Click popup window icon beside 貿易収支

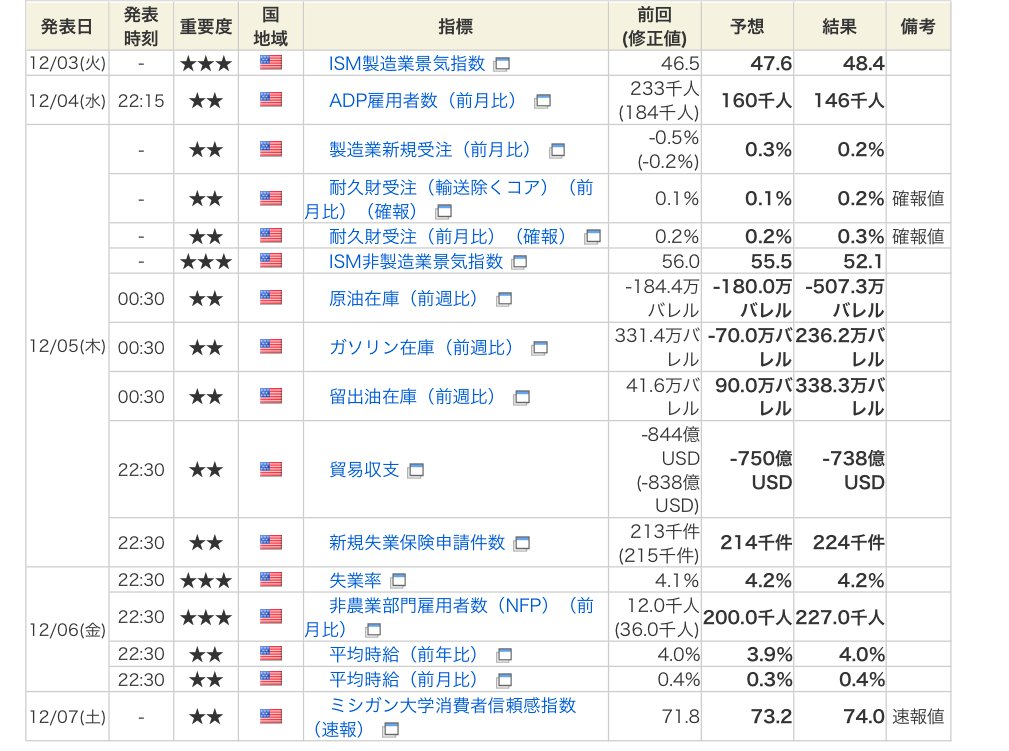tap(416, 470)
